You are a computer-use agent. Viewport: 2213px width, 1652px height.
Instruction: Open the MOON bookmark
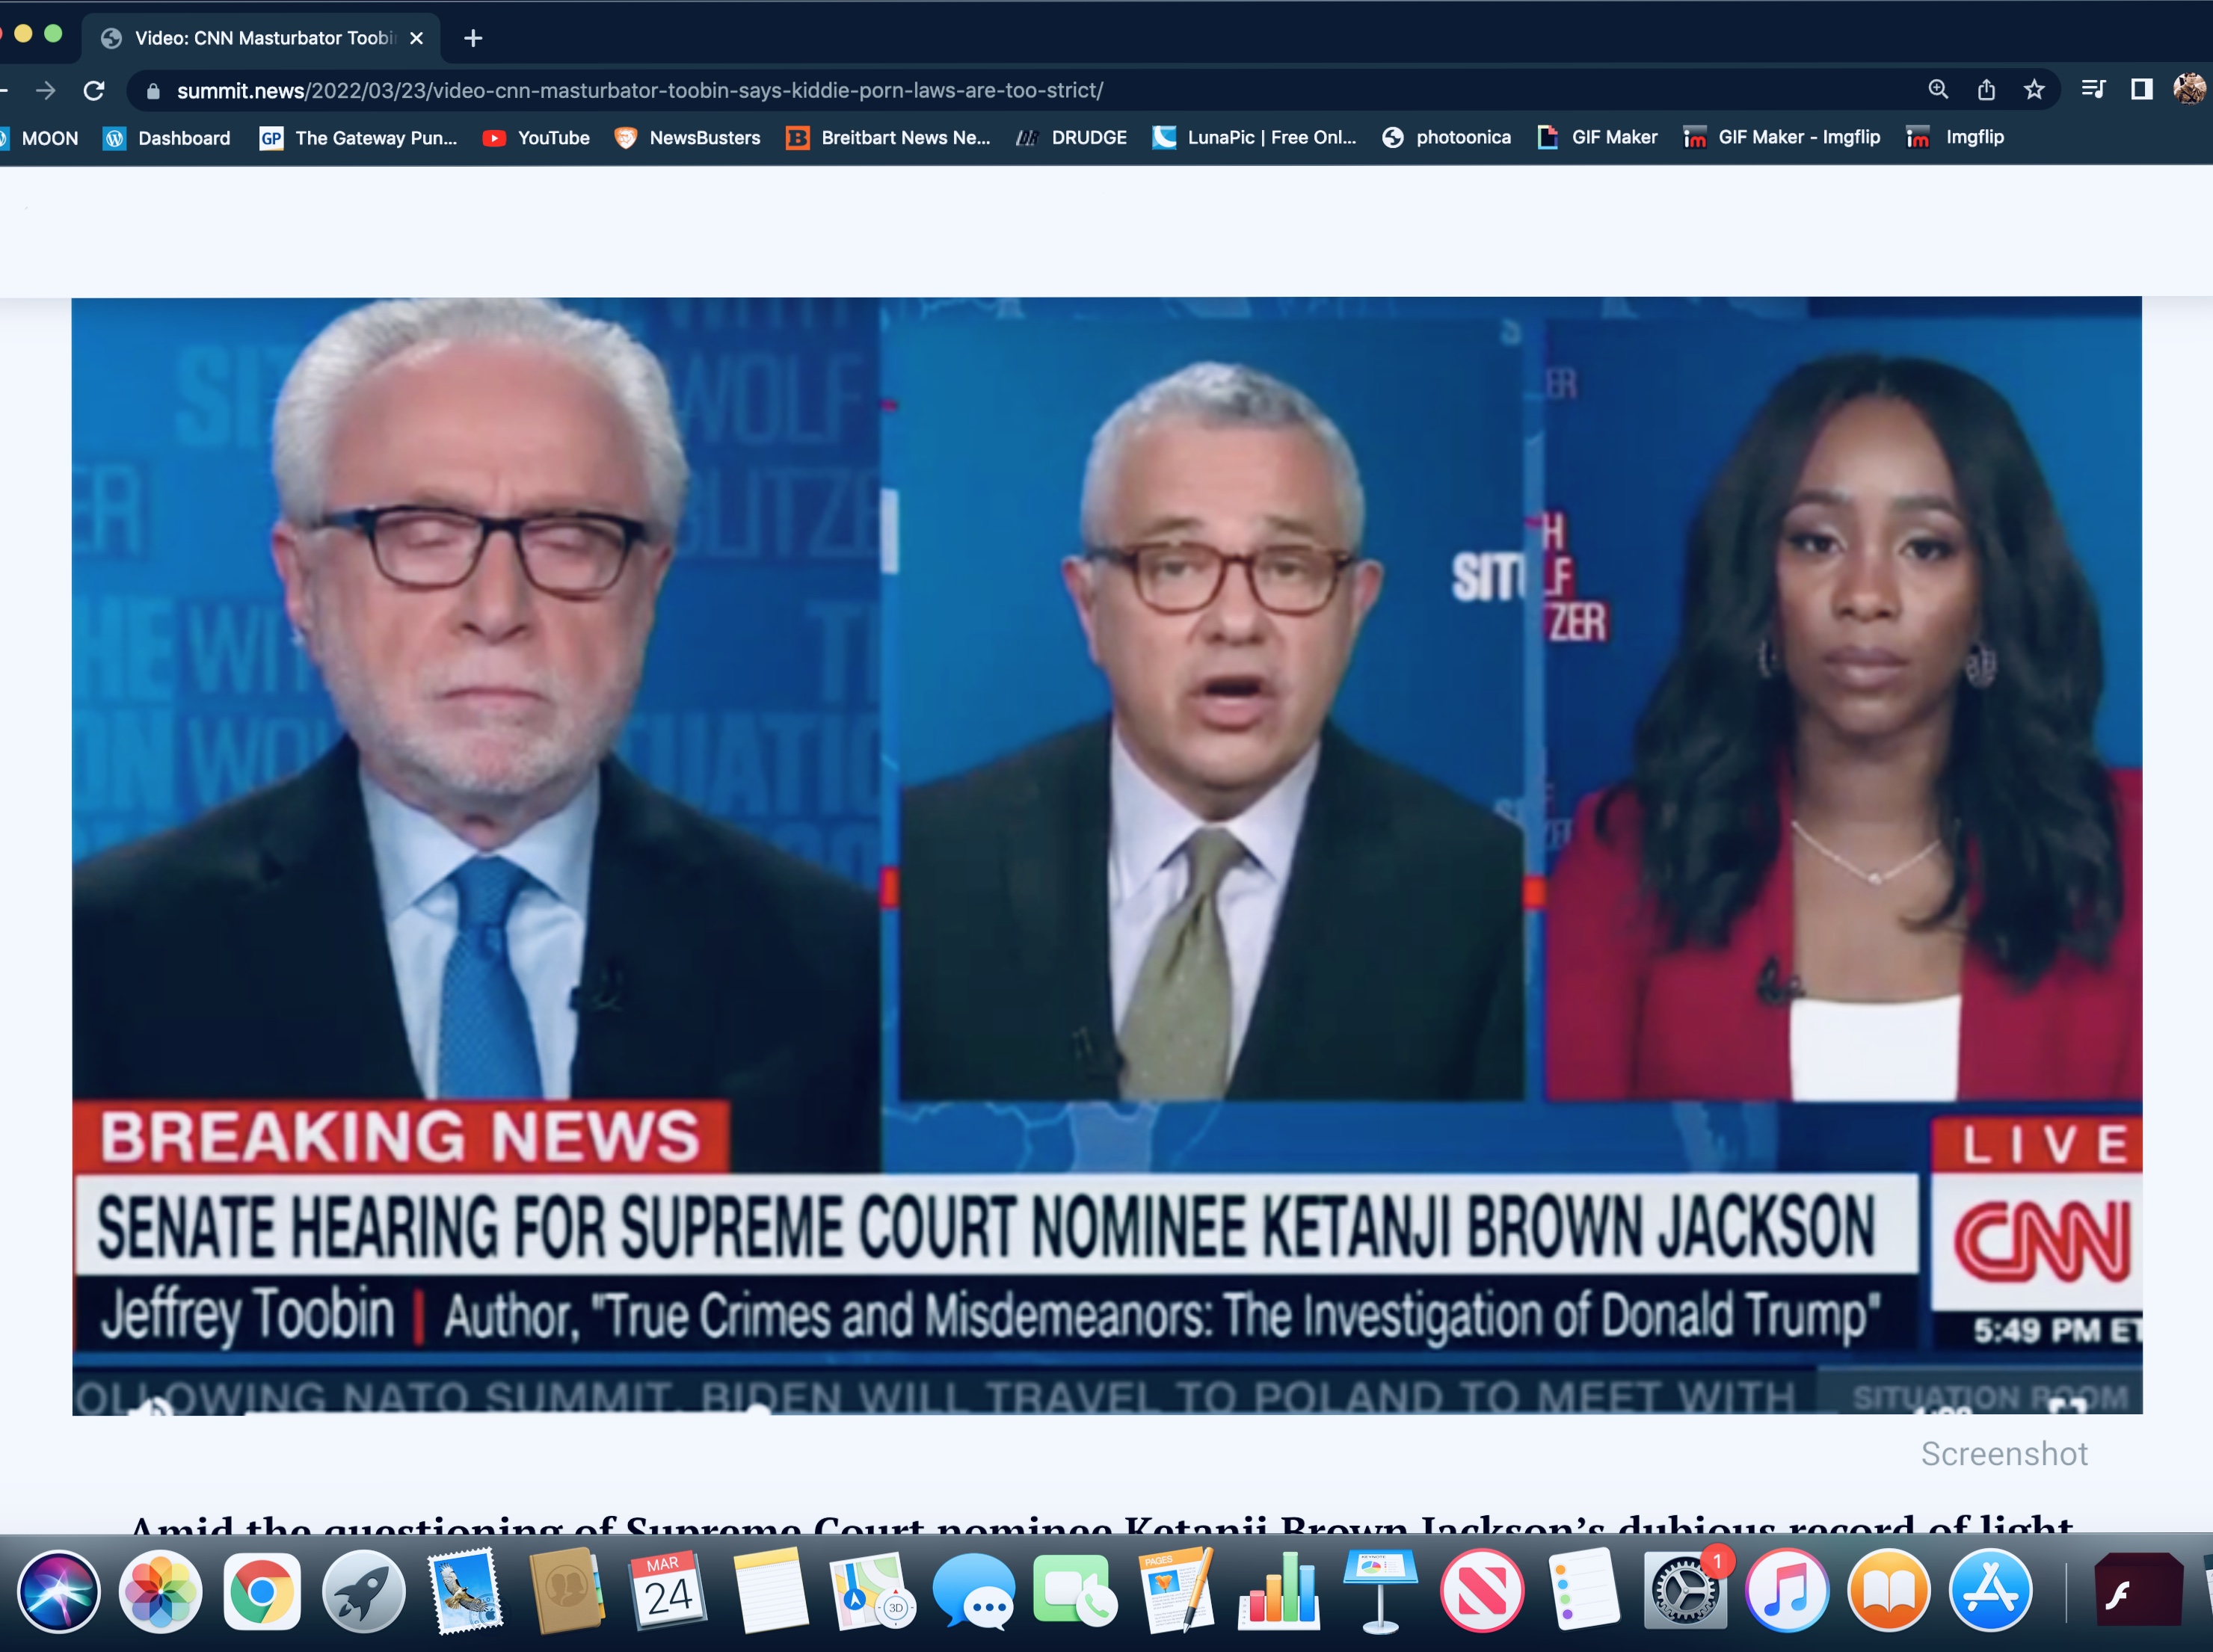(x=40, y=138)
